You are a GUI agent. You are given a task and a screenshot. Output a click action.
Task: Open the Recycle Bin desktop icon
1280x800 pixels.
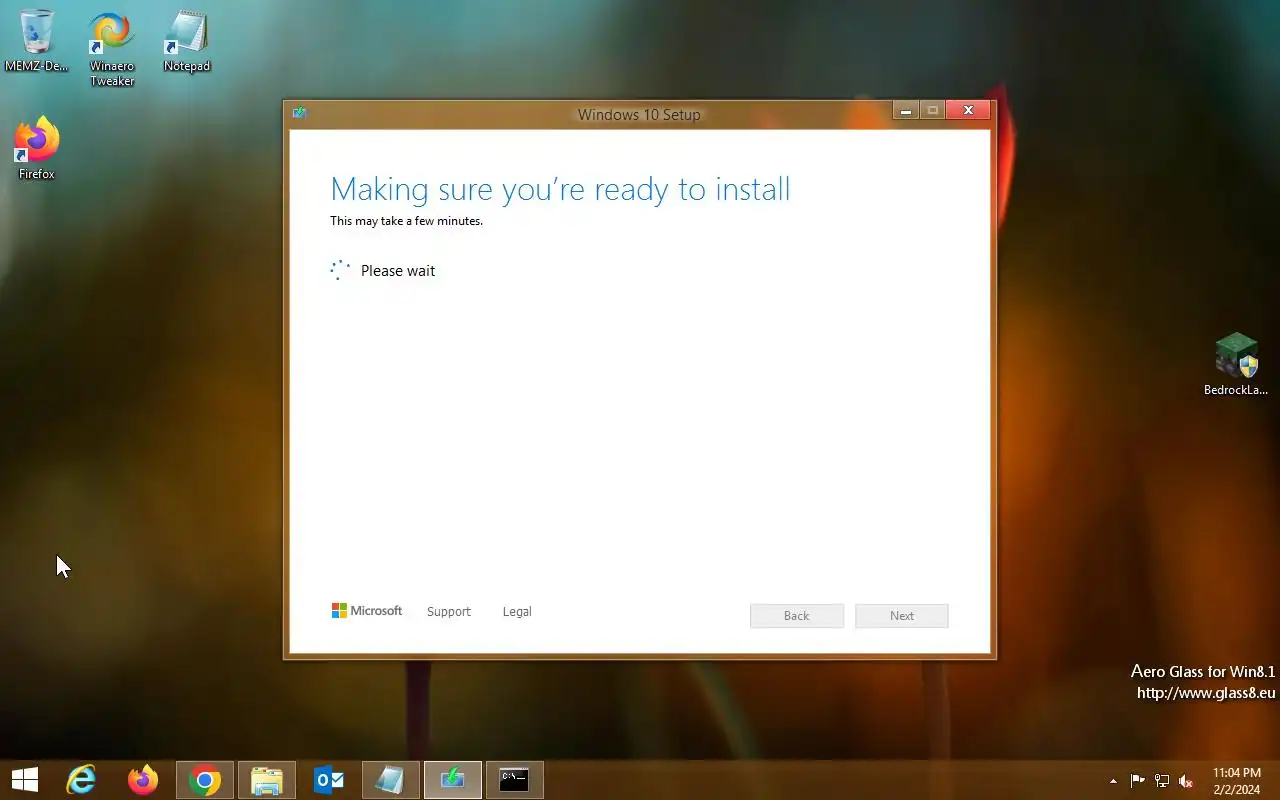pyautogui.click(x=37, y=42)
